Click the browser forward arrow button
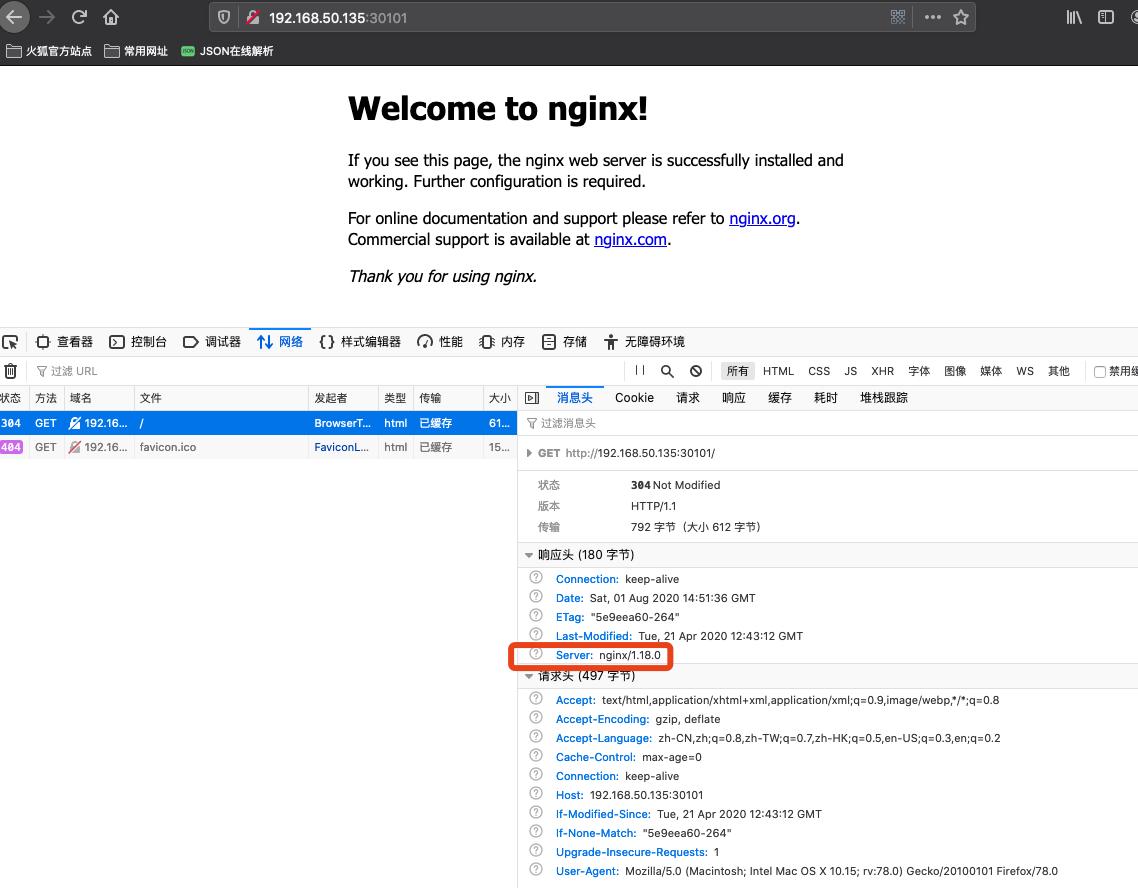1138x888 pixels. click(x=47, y=17)
